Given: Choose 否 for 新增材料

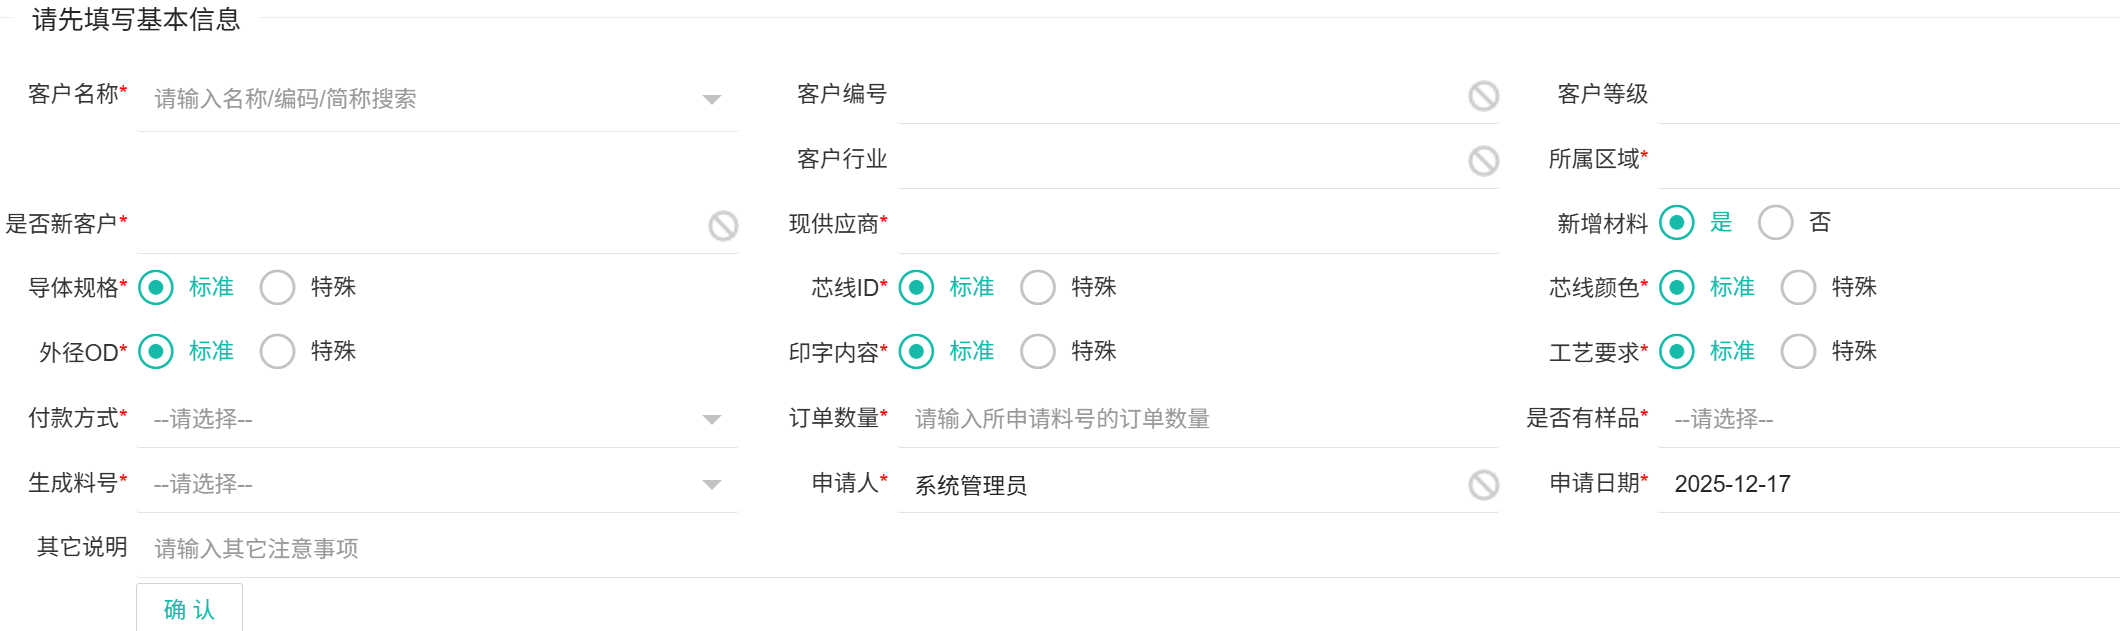Looking at the screenshot, I should (x=1775, y=223).
